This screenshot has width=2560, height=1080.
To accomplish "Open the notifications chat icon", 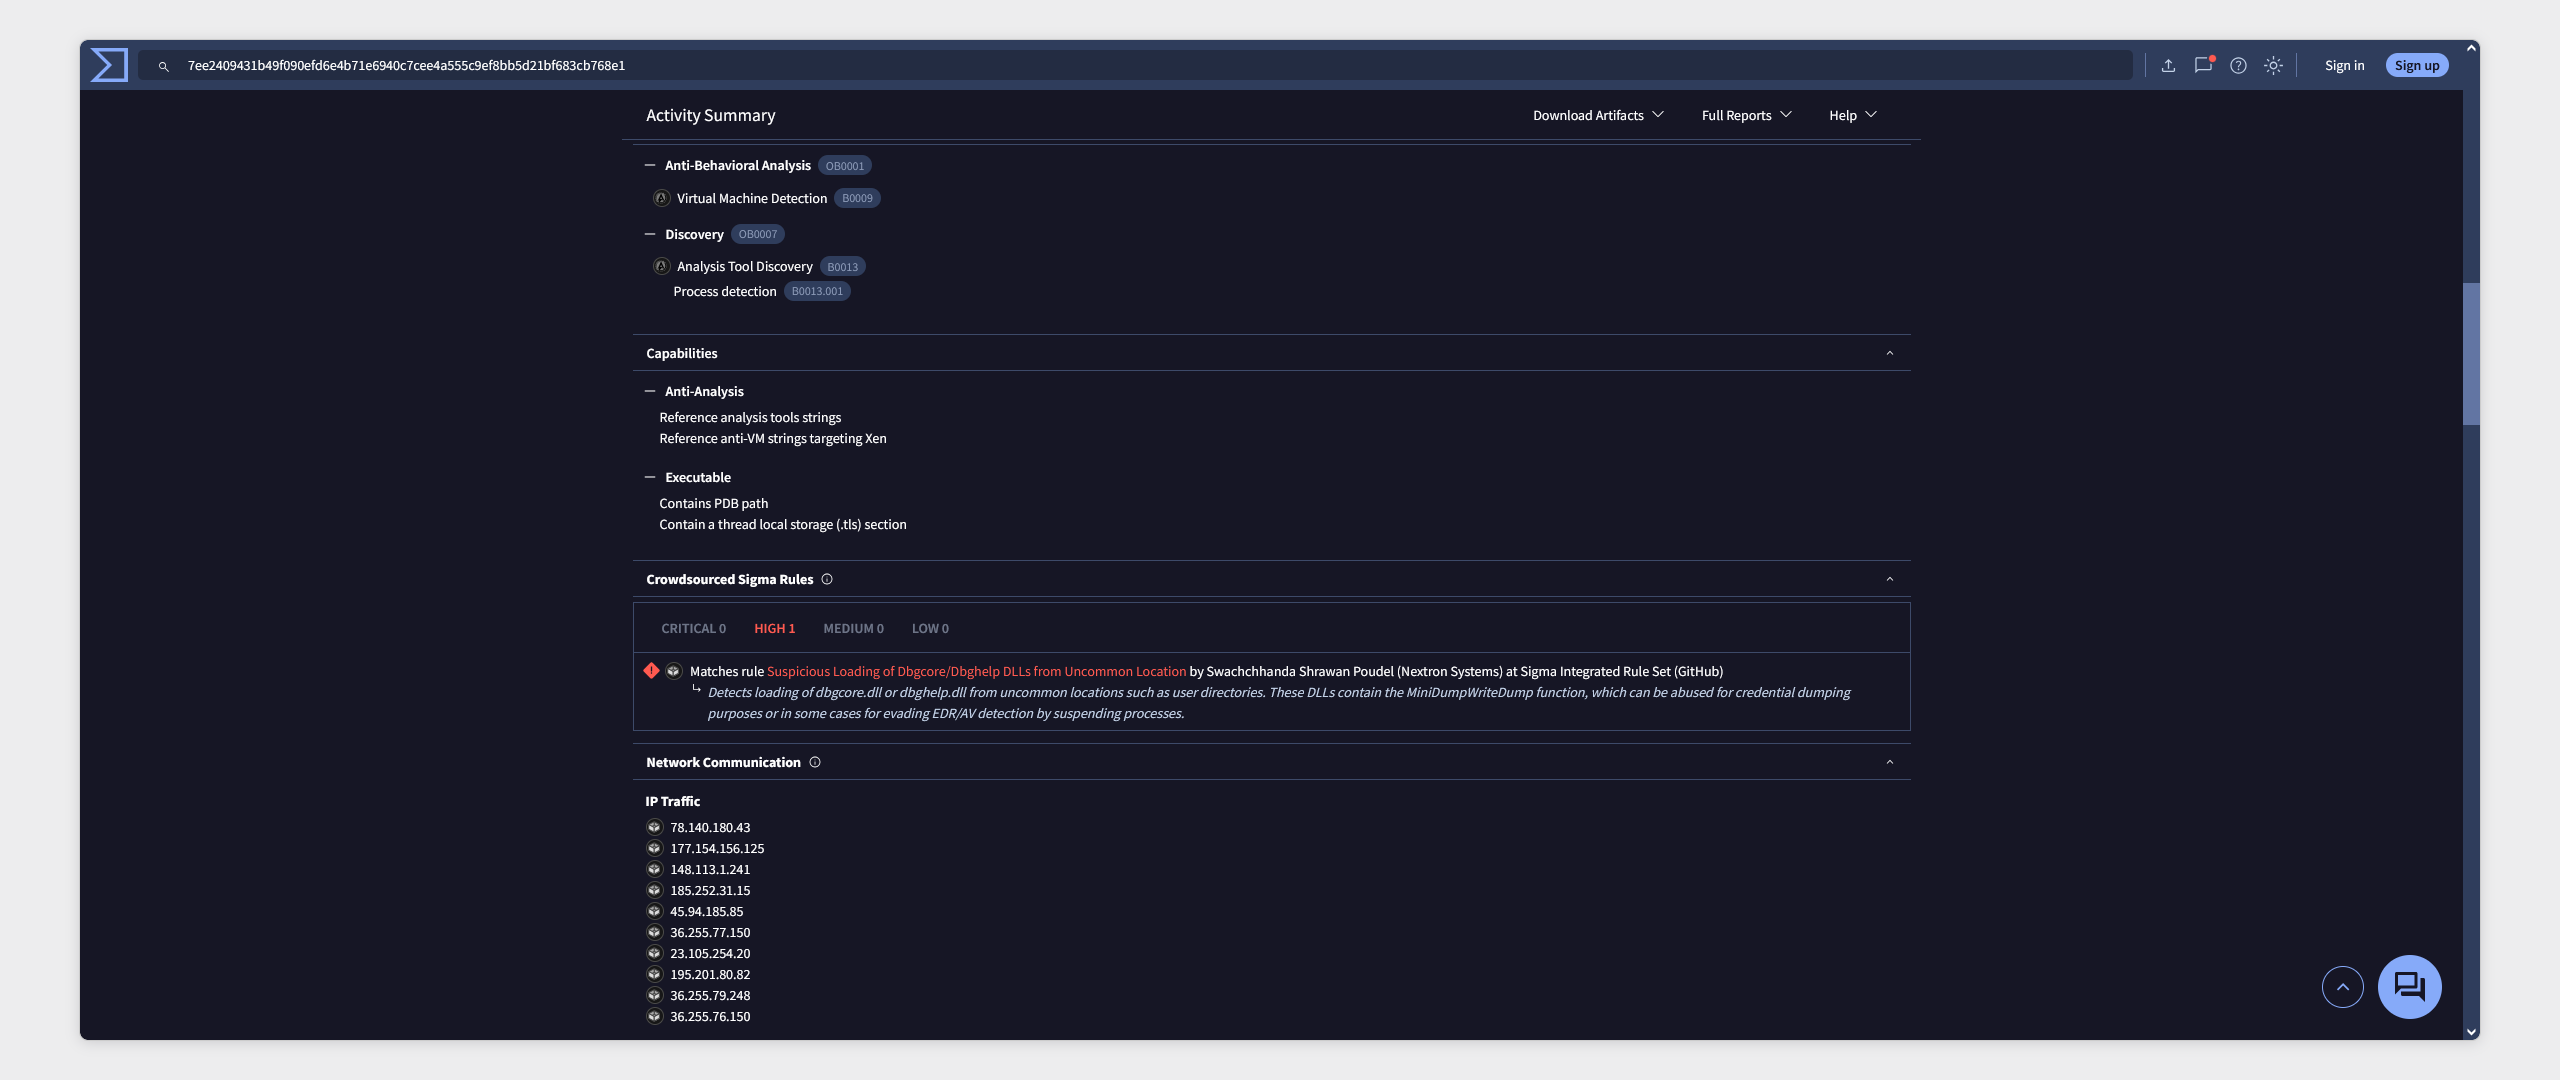I will click(x=2203, y=66).
